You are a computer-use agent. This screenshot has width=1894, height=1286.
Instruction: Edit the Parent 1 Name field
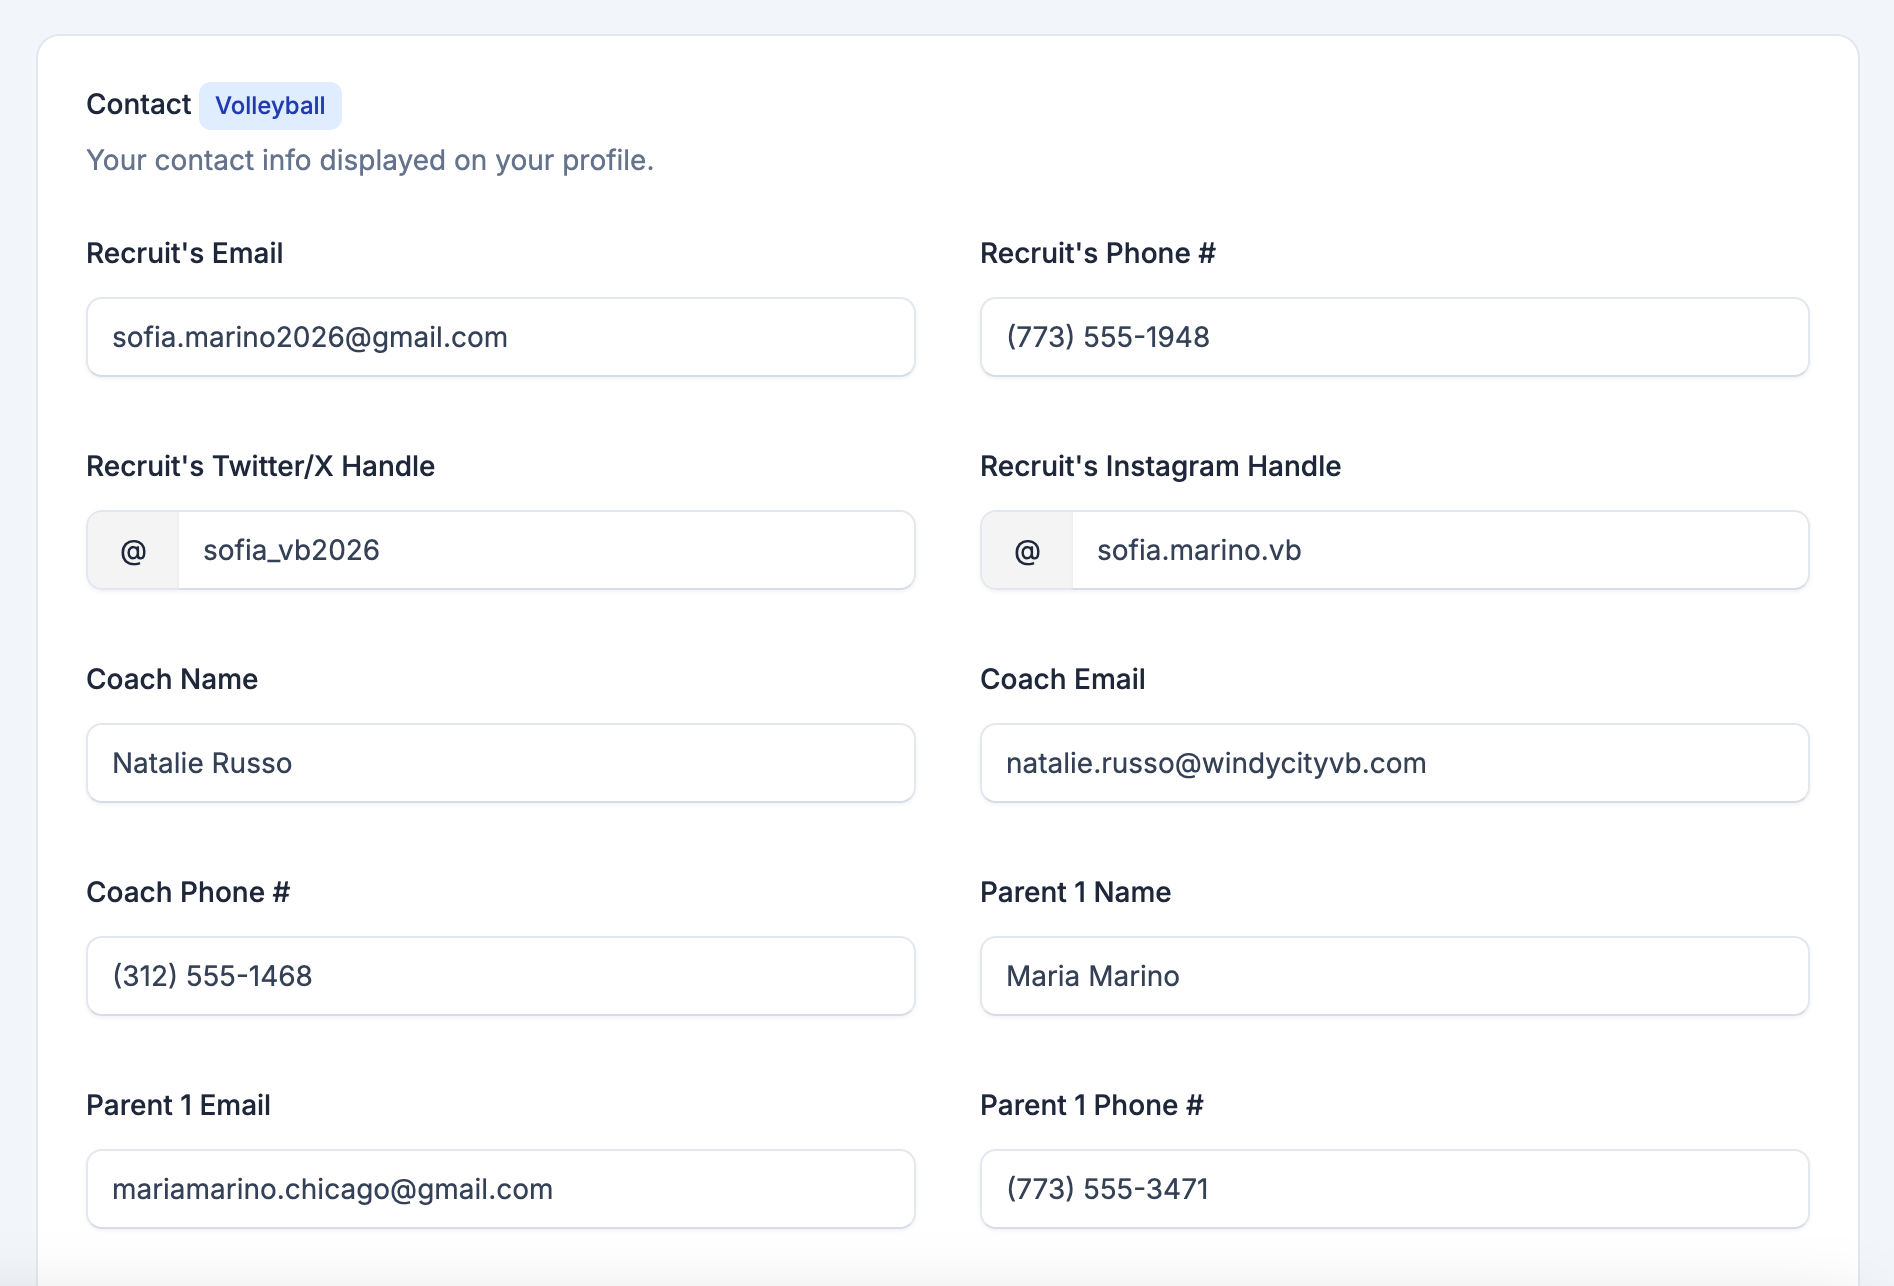click(x=1395, y=976)
